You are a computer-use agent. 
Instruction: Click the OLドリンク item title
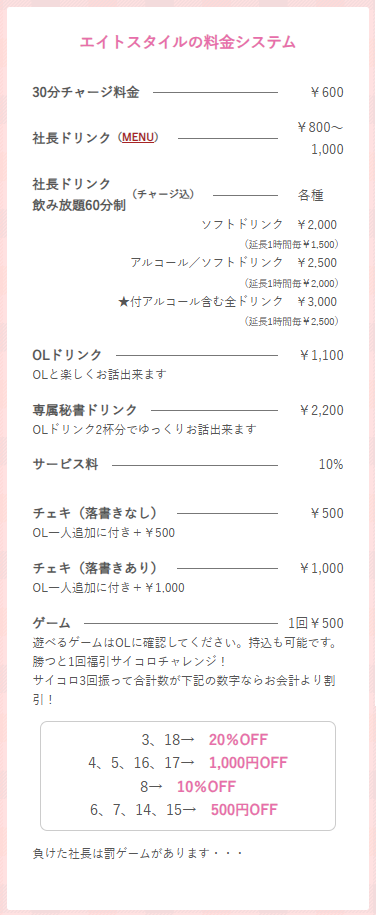67,355
